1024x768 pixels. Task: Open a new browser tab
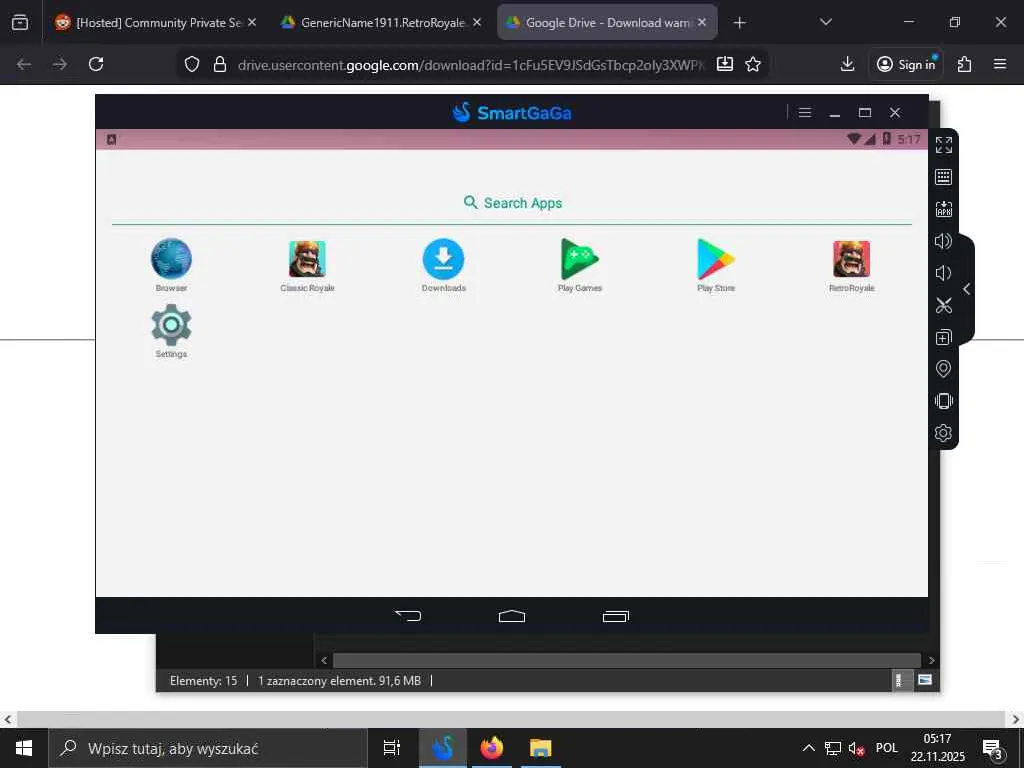tap(739, 23)
